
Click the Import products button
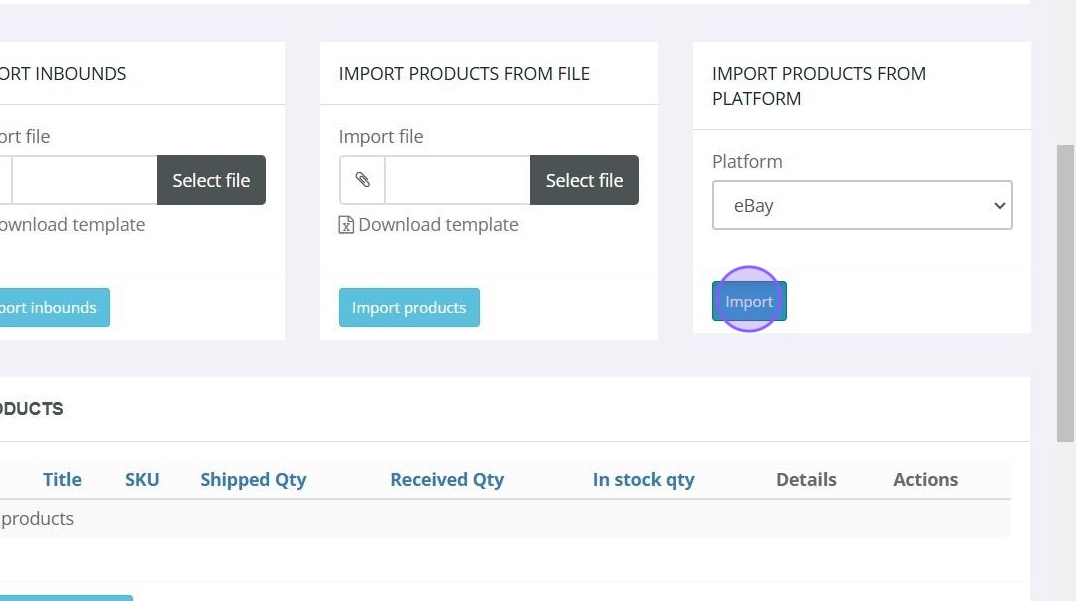[x=409, y=307]
